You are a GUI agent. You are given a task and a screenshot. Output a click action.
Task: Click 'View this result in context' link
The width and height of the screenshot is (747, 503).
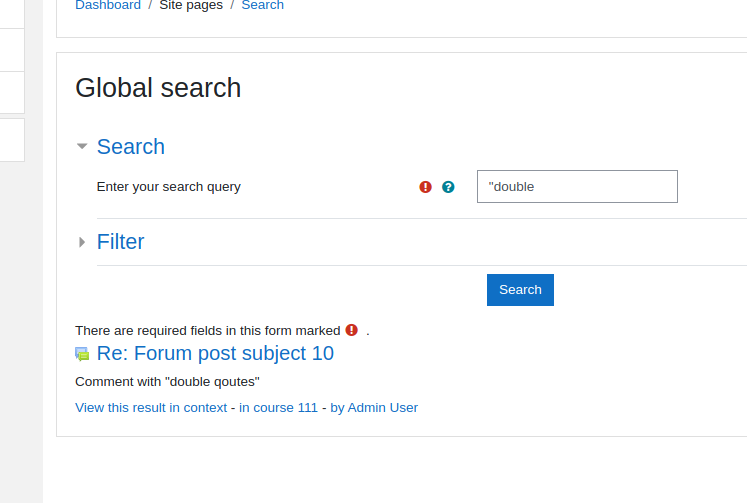pyautogui.click(x=151, y=408)
